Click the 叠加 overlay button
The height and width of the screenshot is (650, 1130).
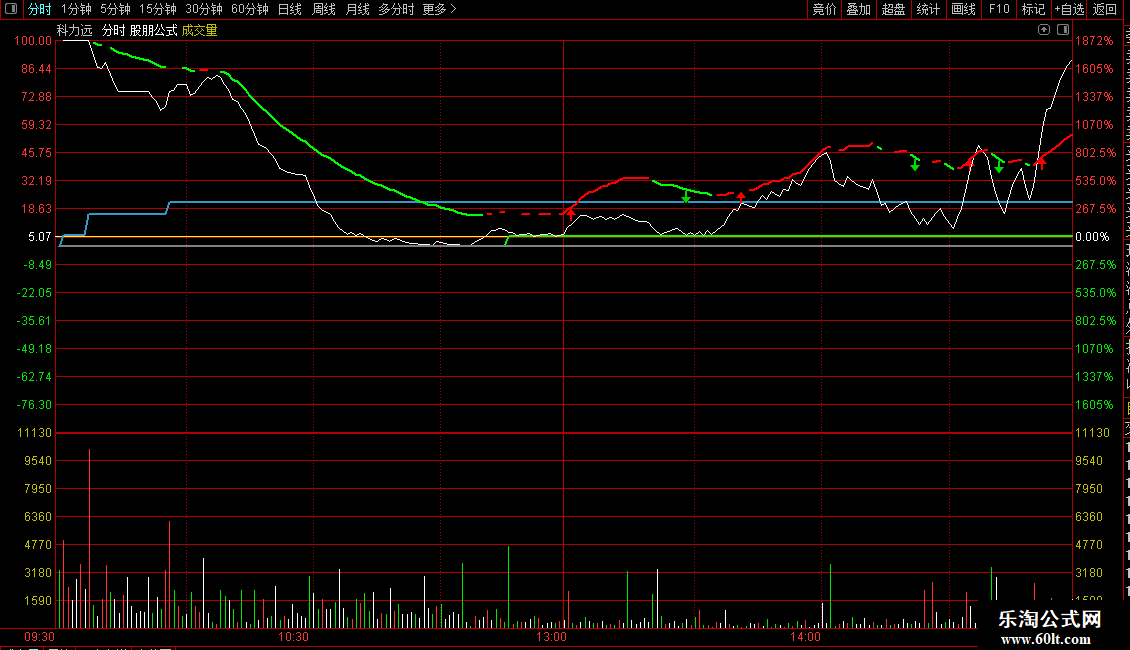coord(859,9)
